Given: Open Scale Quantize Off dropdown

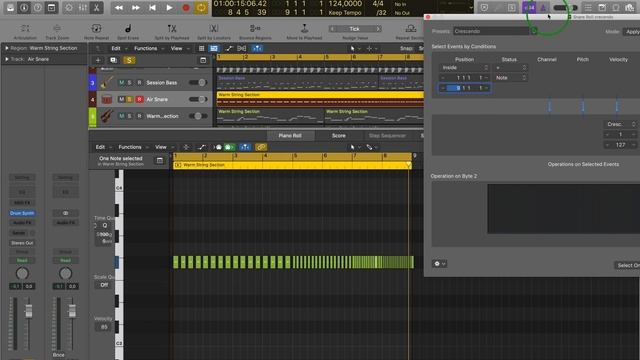Looking at the screenshot, I should (x=104, y=285).
